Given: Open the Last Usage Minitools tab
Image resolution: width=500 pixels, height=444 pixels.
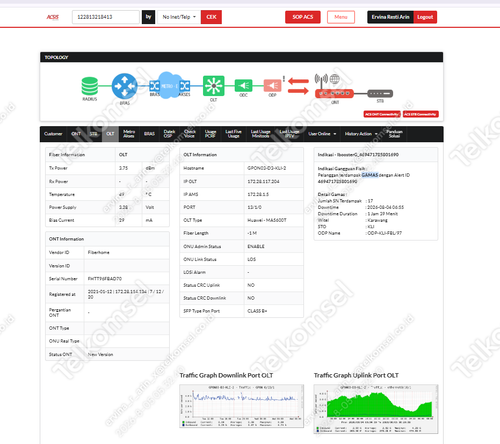Looking at the screenshot, I should pyautogui.click(x=261, y=134).
